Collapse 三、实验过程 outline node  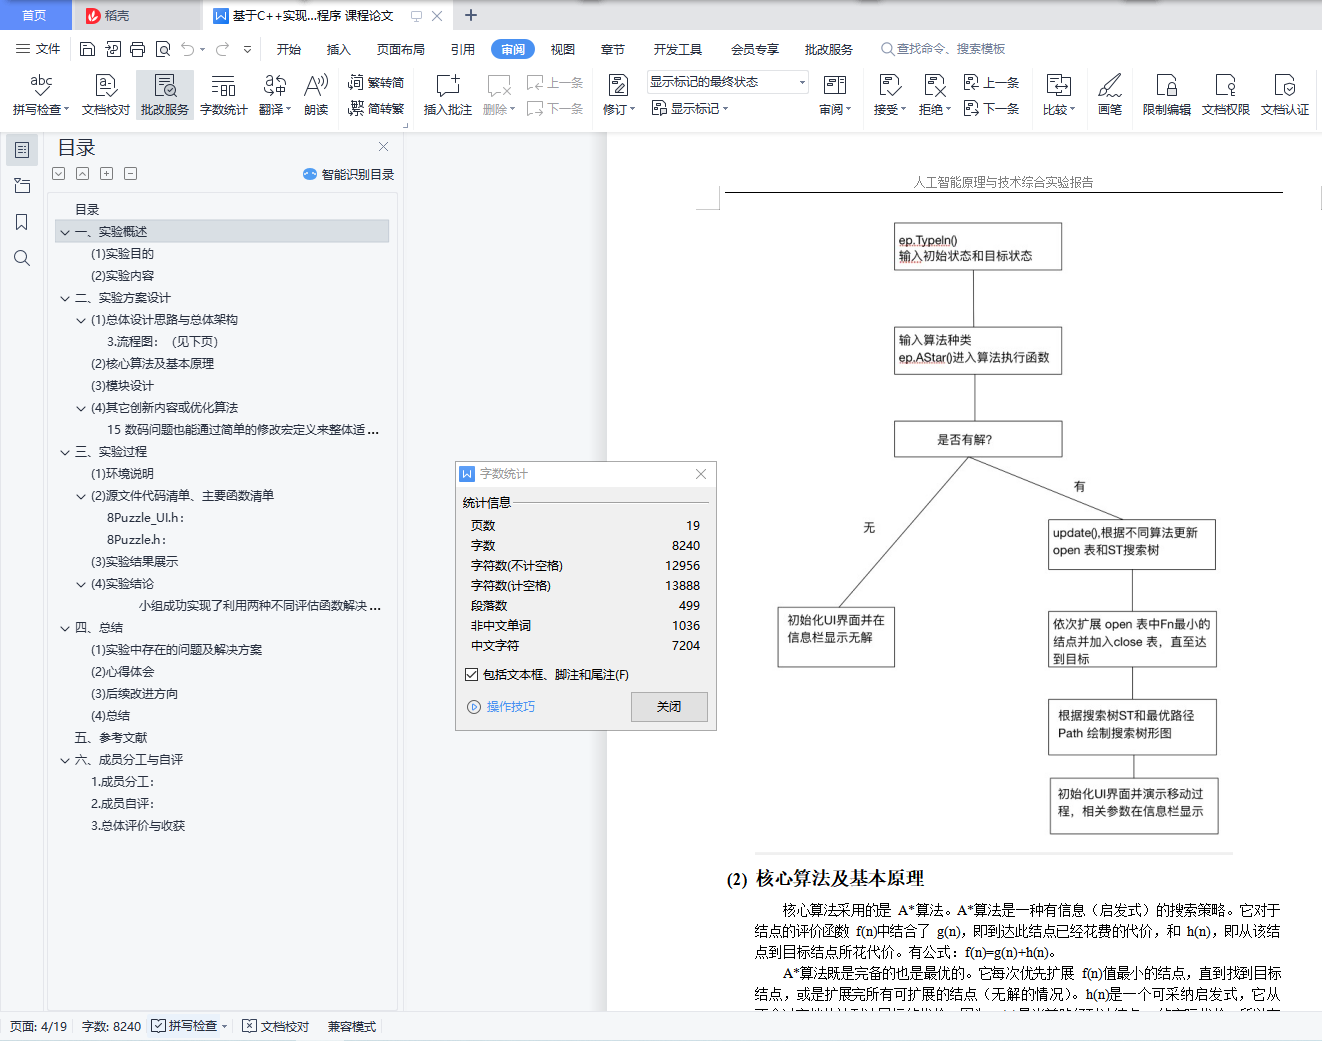point(65,452)
